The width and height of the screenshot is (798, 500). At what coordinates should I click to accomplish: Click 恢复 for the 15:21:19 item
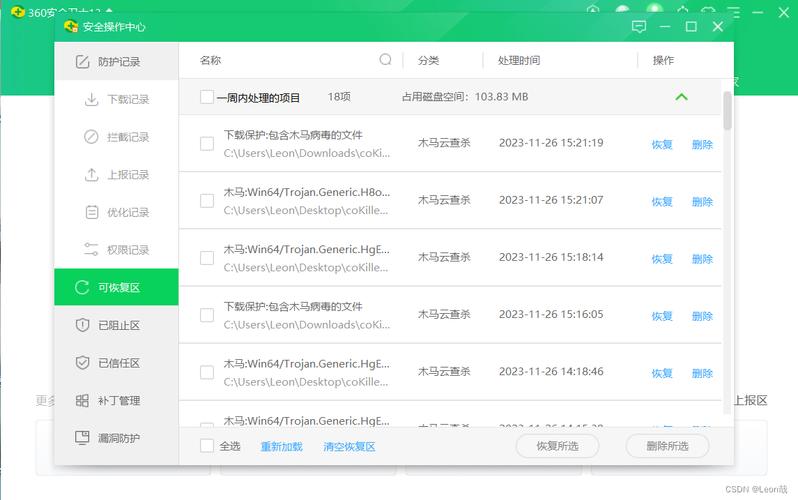(662, 145)
